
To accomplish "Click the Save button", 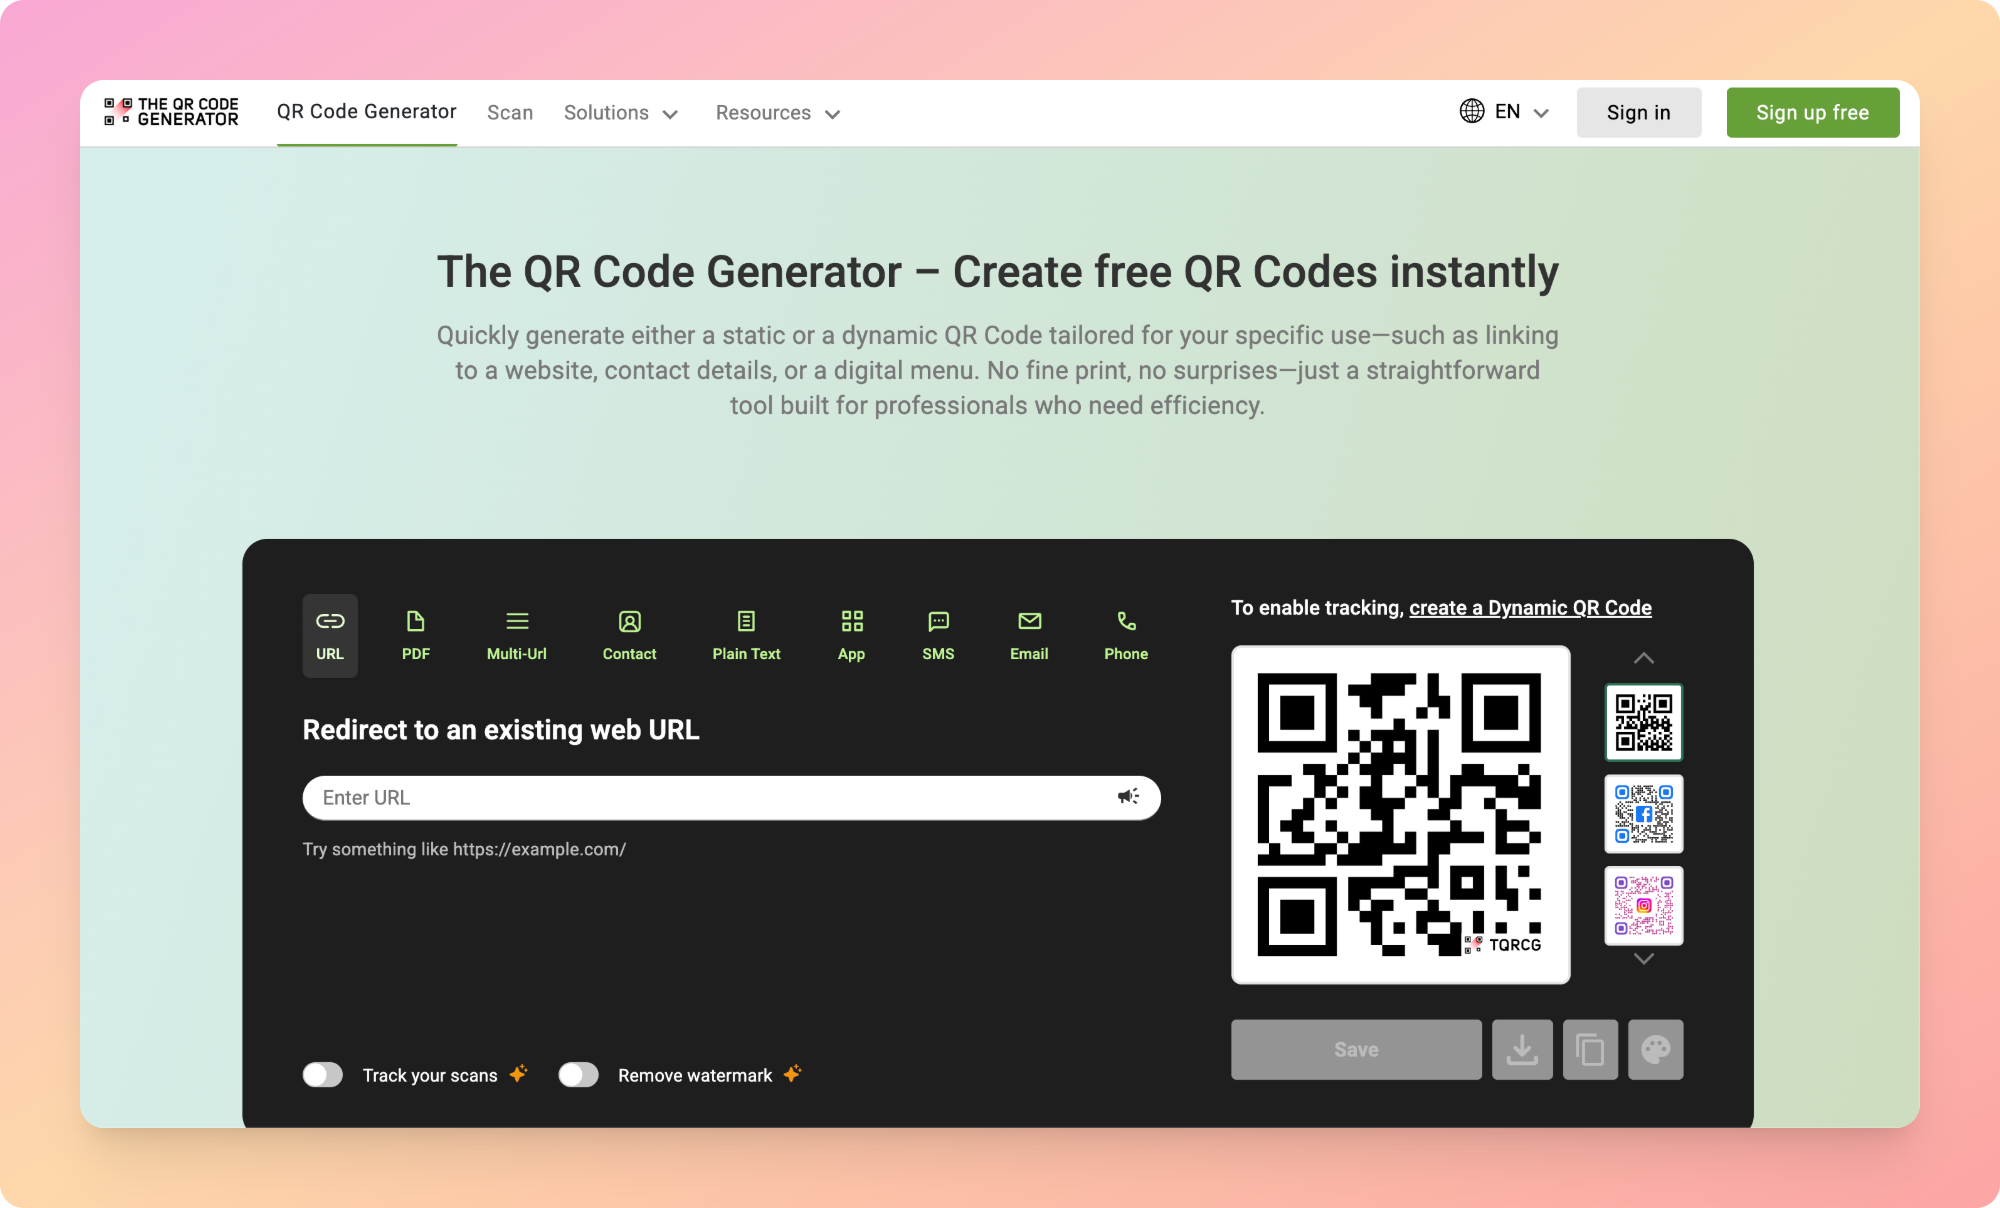I will 1356,1050.
